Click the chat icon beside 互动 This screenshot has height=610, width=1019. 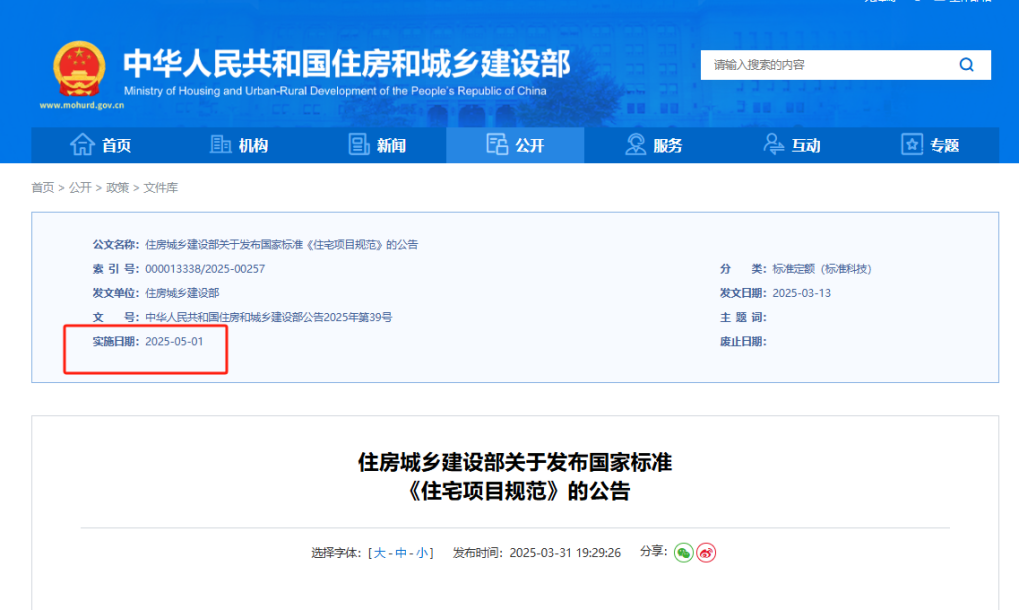pos(774,145)
